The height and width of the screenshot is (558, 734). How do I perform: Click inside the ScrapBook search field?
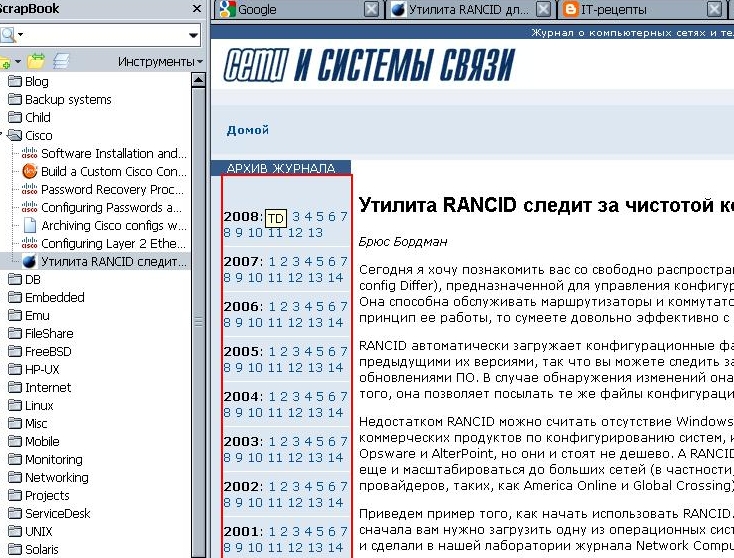click(x=105, y=35)
